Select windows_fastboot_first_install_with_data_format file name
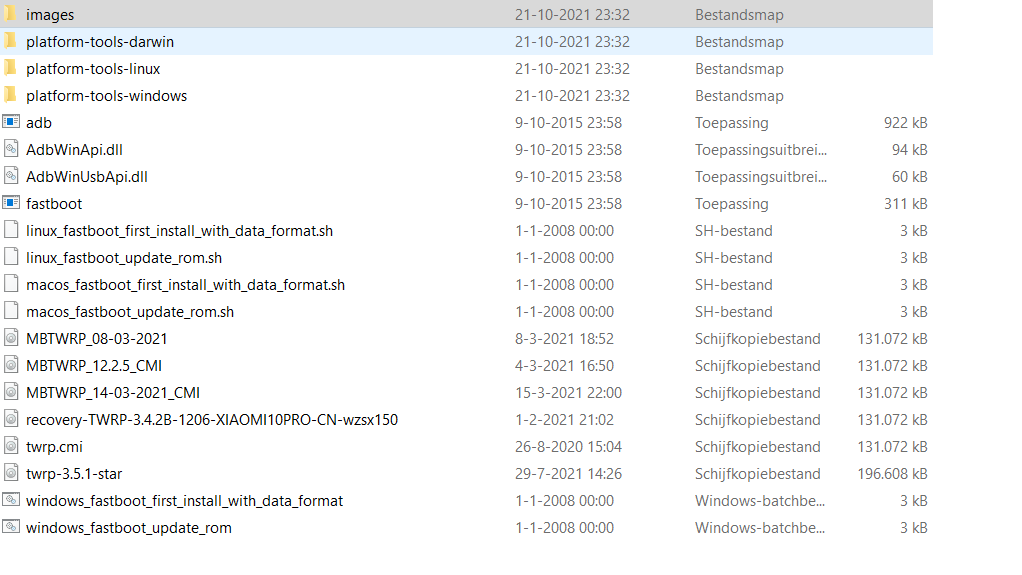 (184, 501)
